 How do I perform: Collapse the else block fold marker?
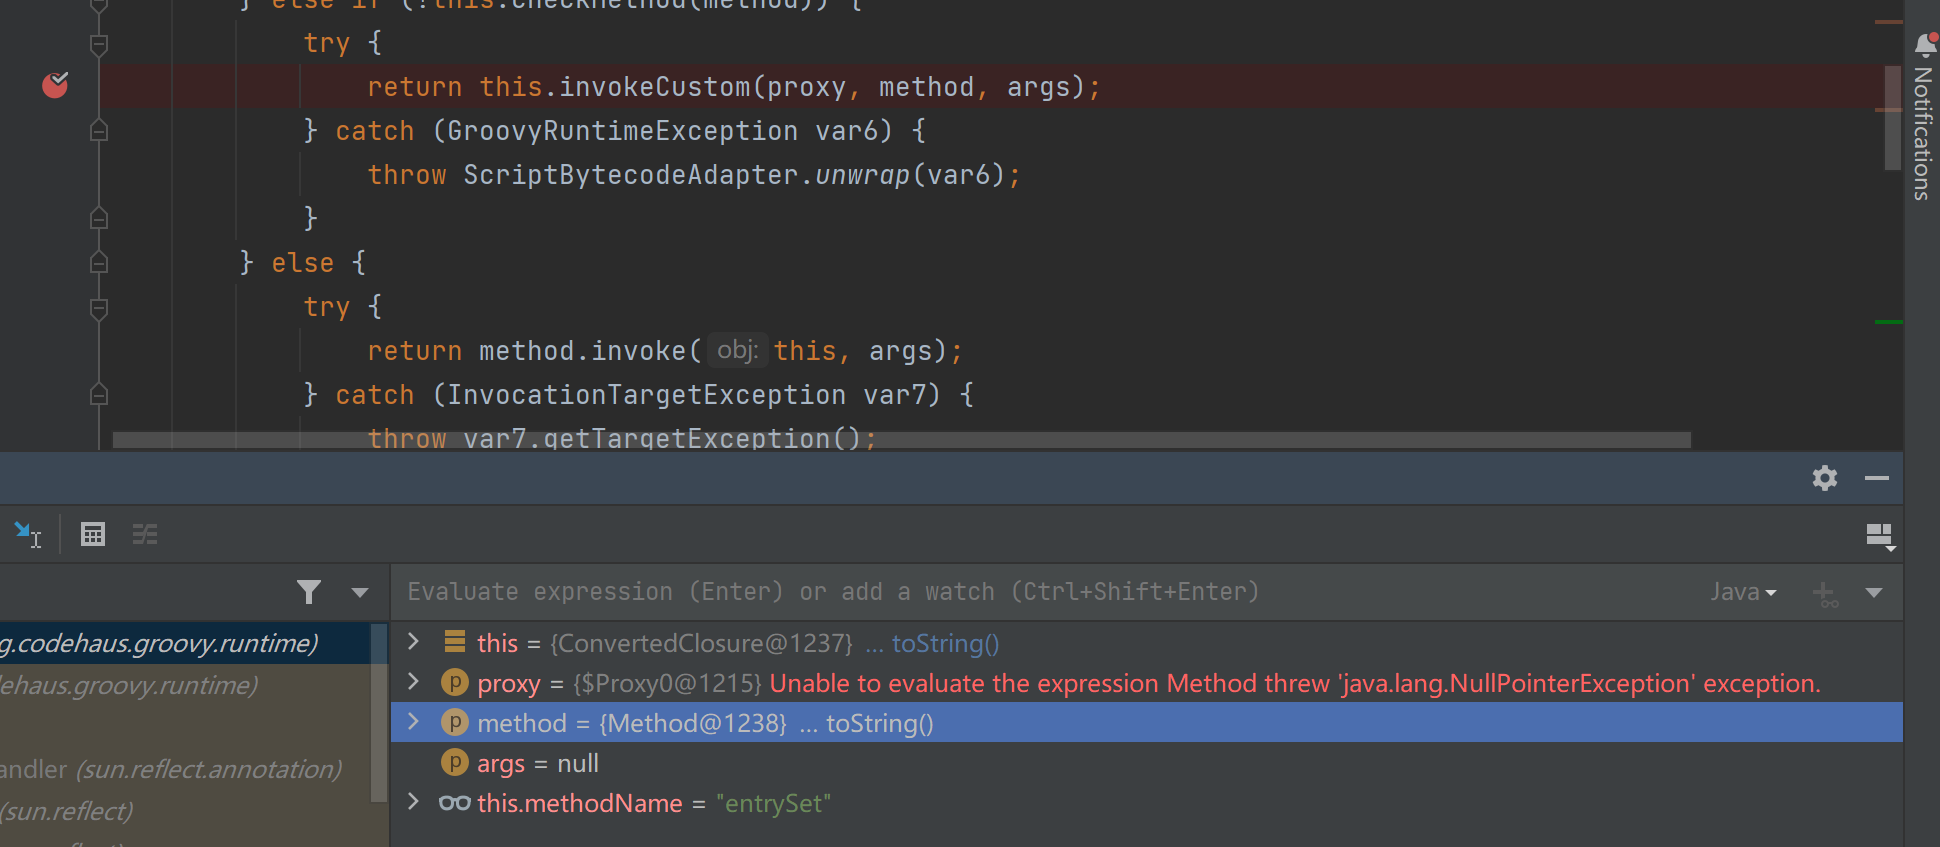coord(99,263)
